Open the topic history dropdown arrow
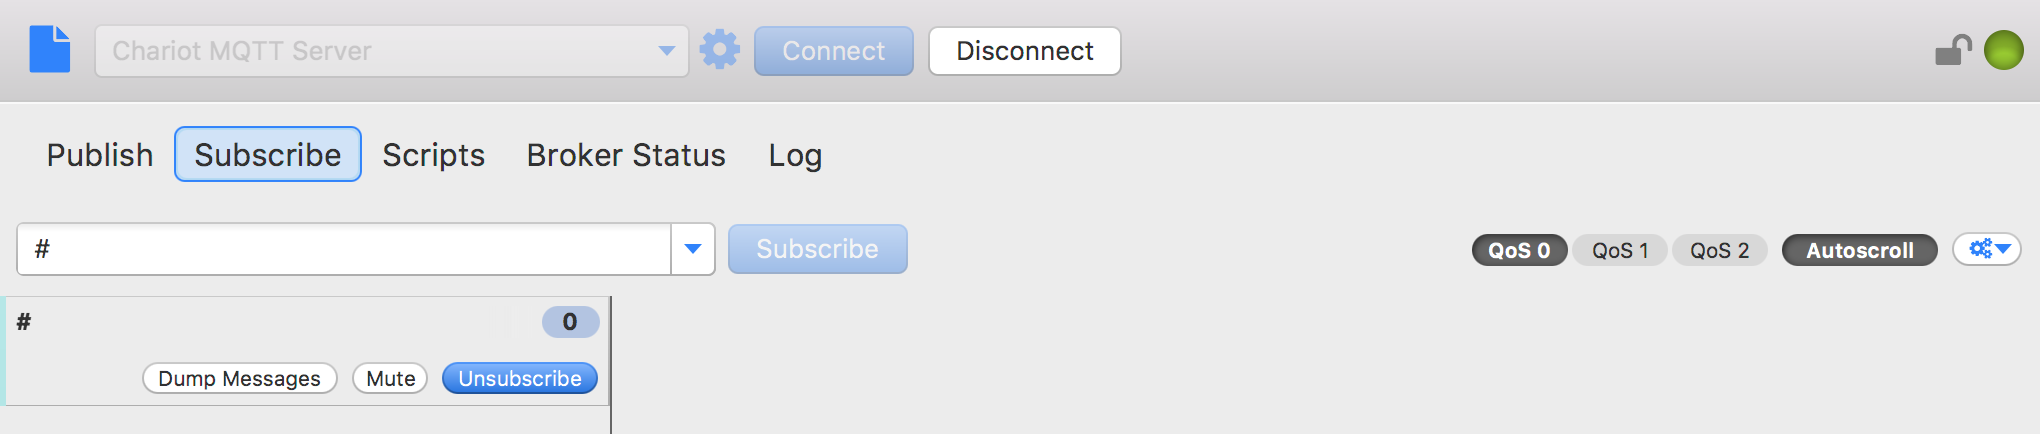 tap(693, 249)
